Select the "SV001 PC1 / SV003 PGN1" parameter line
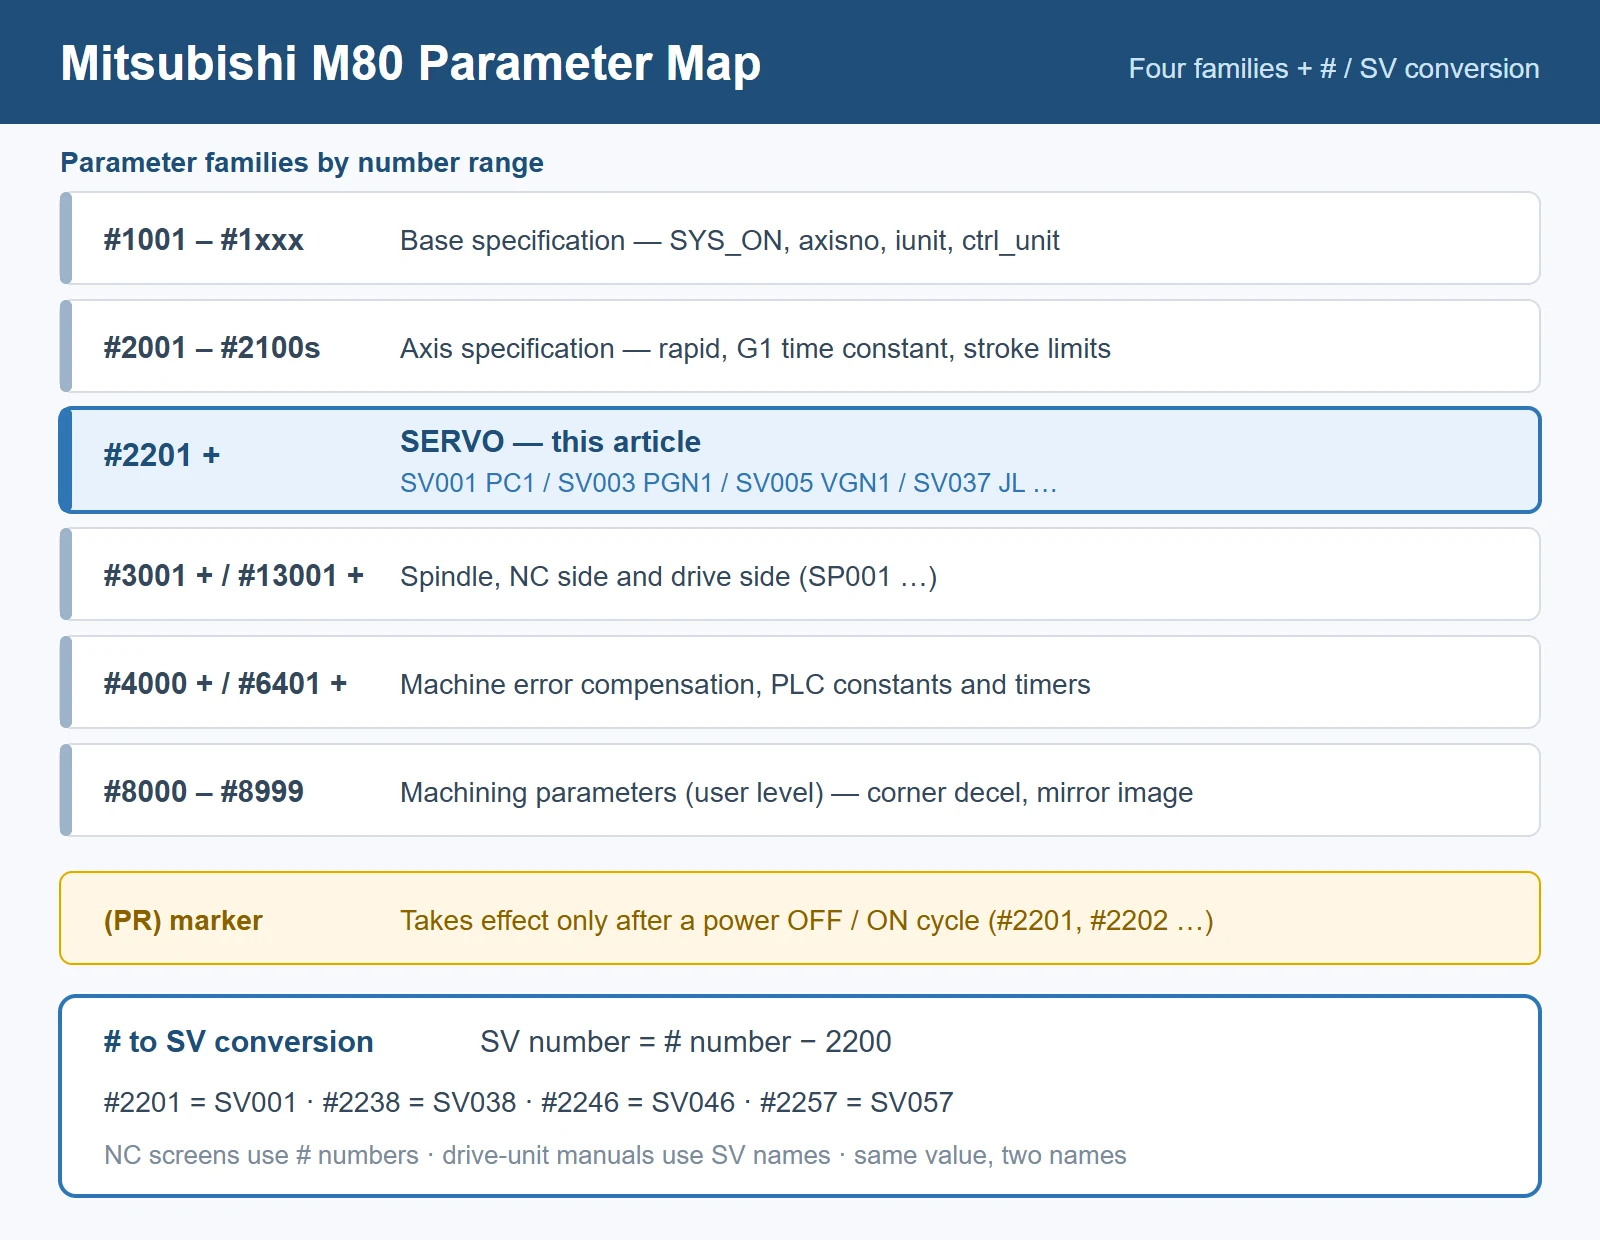The height and width of the screenshot is (1240, 1600). coord(729,483)
